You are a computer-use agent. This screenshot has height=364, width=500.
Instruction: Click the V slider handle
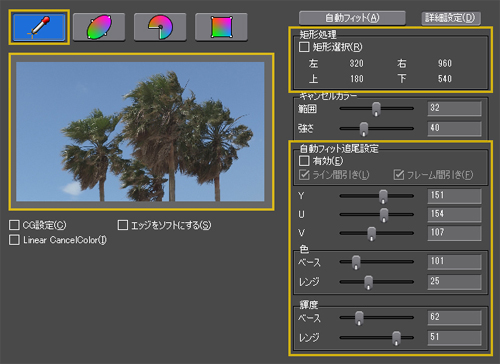click(371, 234)
